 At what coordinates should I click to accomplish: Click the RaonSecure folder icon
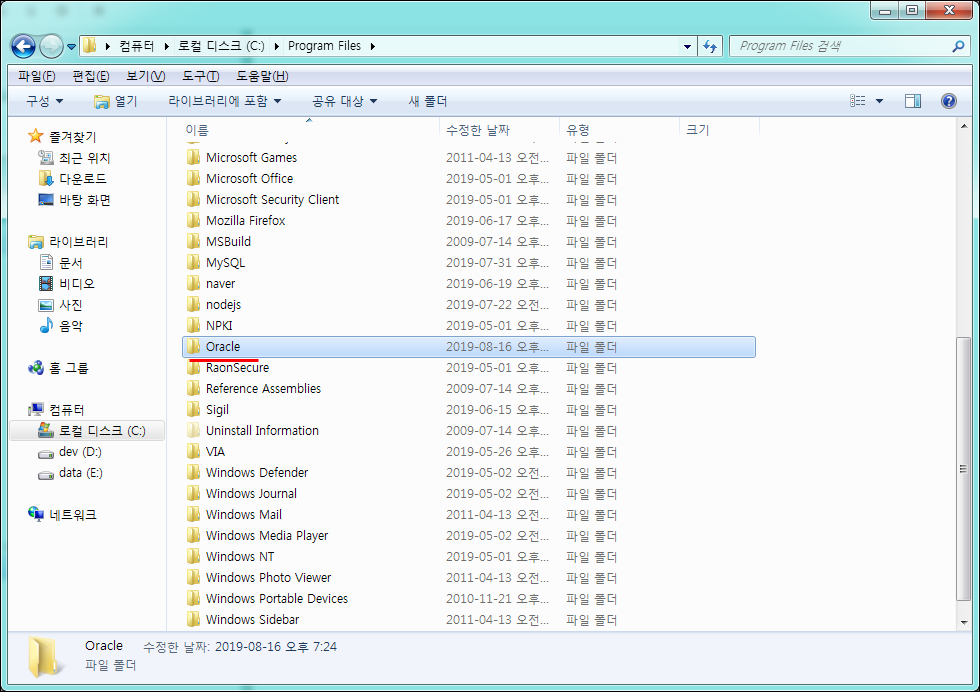click(194, 368)
